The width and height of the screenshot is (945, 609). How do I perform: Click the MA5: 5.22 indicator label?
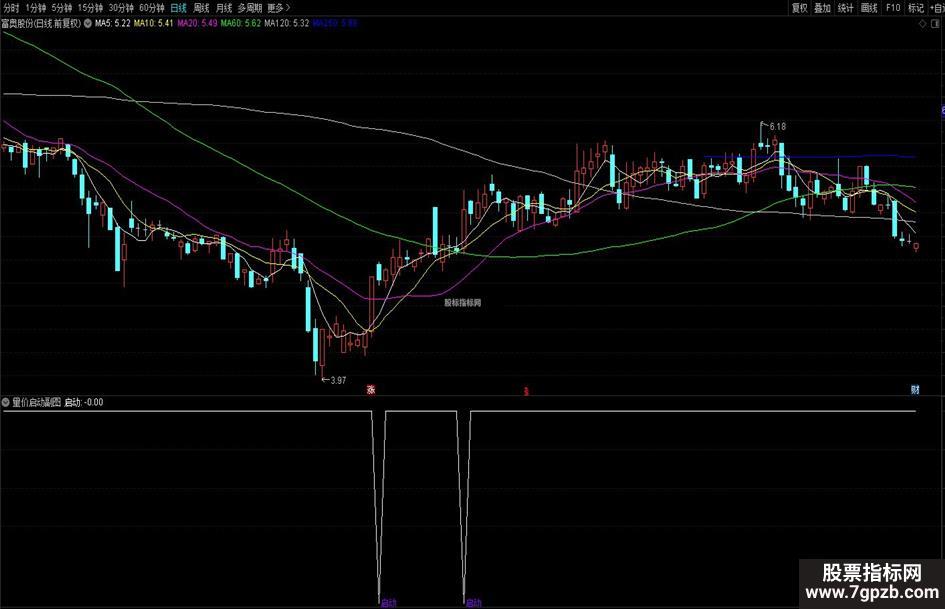pyautogui.click(x=113, y=24)
